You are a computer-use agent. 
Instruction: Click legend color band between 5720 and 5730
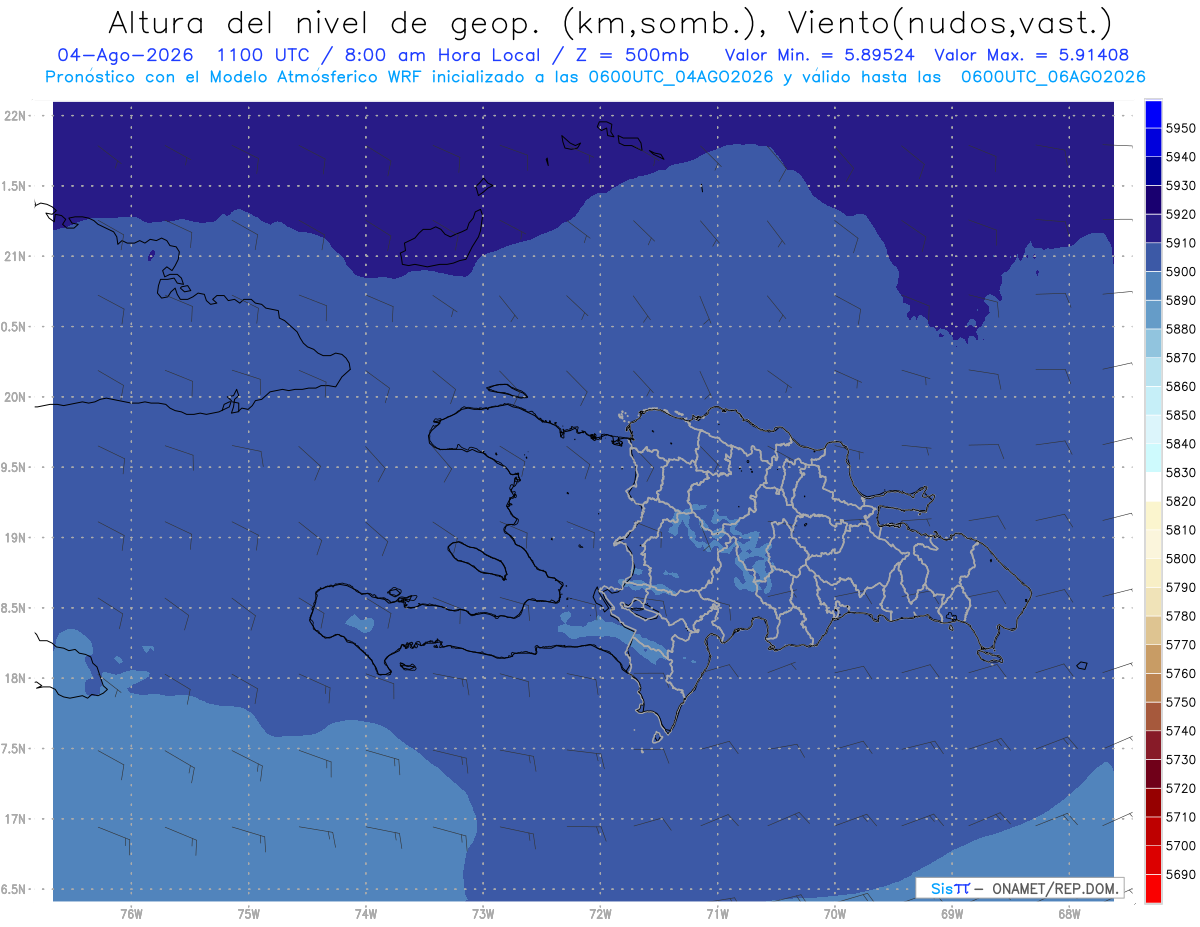pos(1153,774)
